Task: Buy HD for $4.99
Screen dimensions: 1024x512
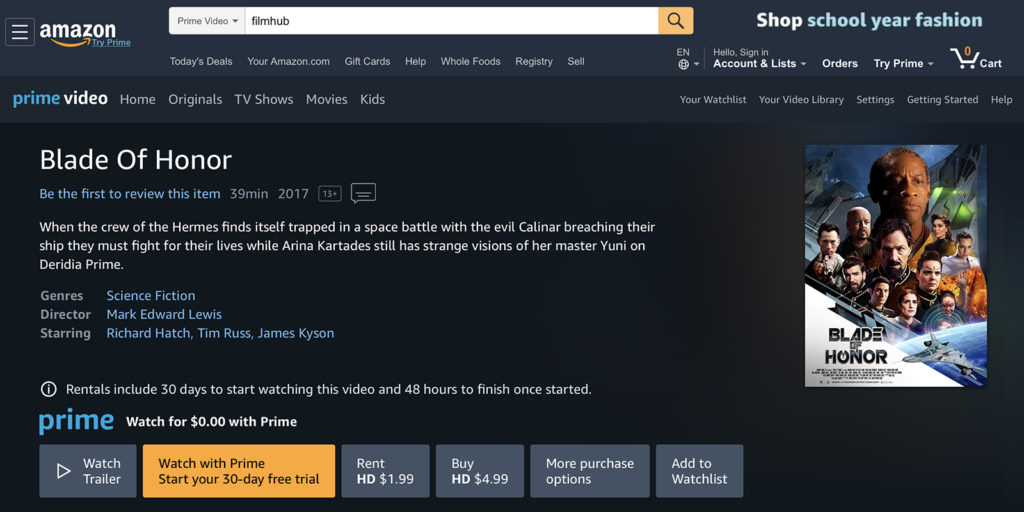Action: (x=480, y=471)
